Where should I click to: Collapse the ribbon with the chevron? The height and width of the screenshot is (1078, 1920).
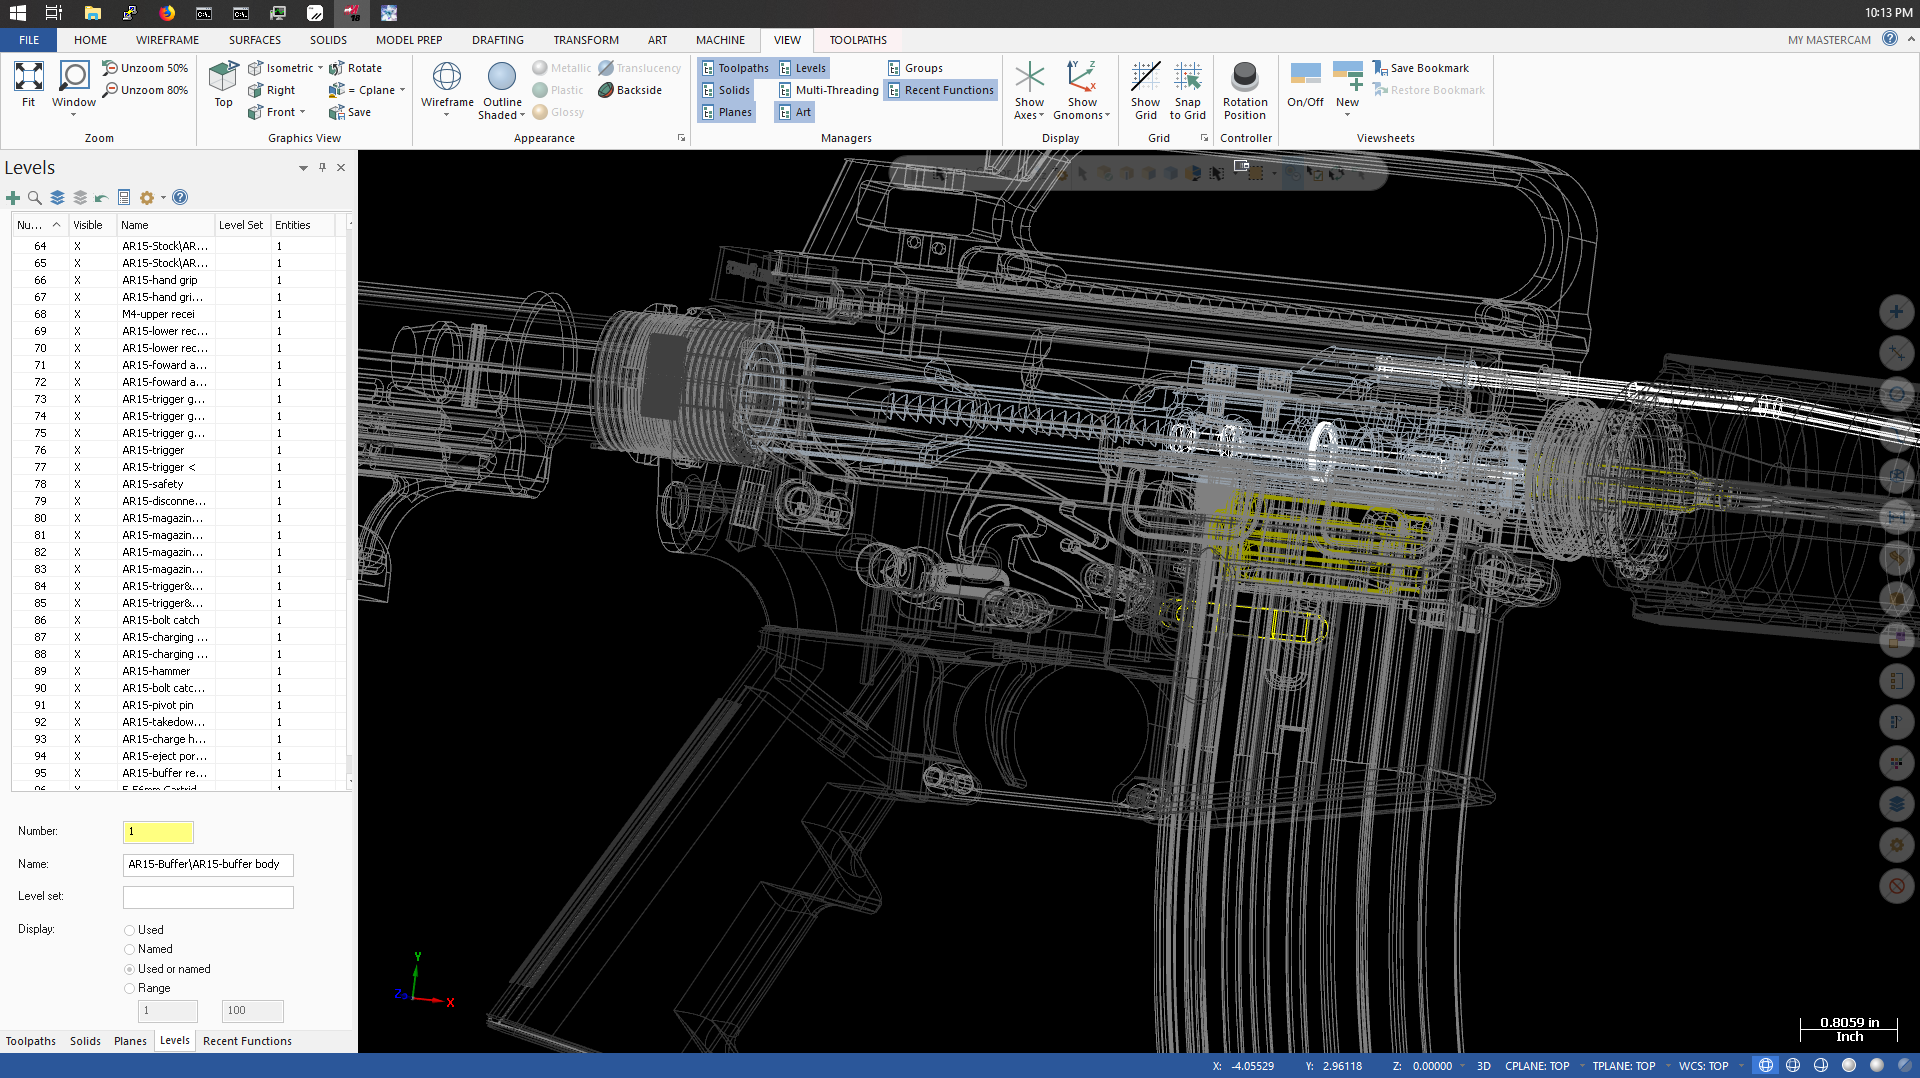click(x=1911, y=39)
